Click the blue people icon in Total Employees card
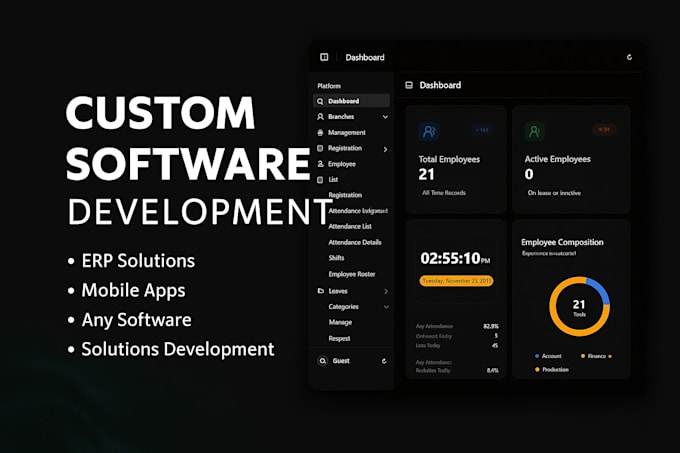 [429, 131]
